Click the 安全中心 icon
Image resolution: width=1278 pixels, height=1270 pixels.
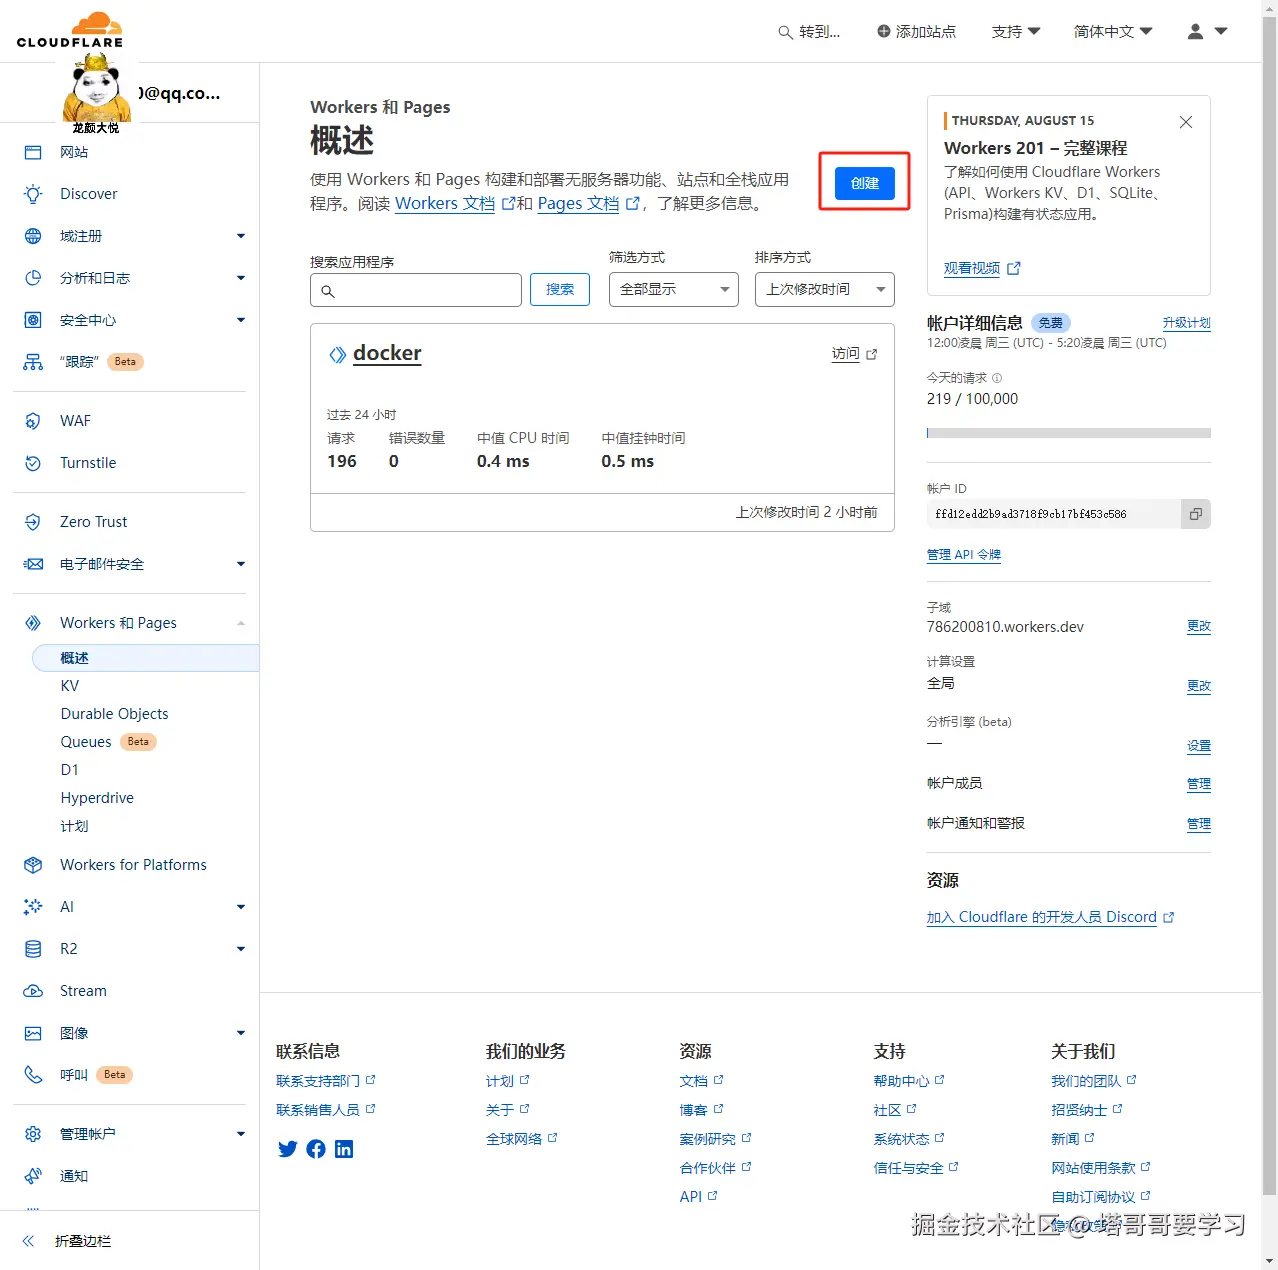point(33,320)
